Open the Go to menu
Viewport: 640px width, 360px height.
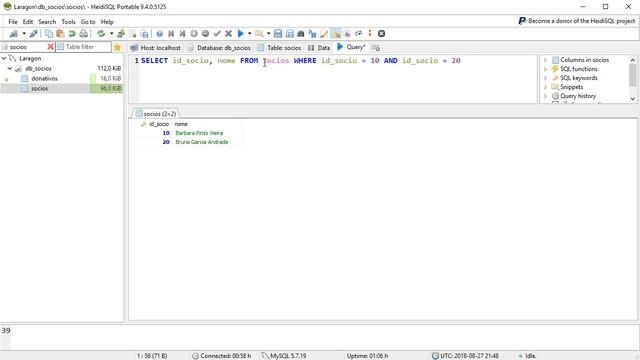(x=88, y=22)
